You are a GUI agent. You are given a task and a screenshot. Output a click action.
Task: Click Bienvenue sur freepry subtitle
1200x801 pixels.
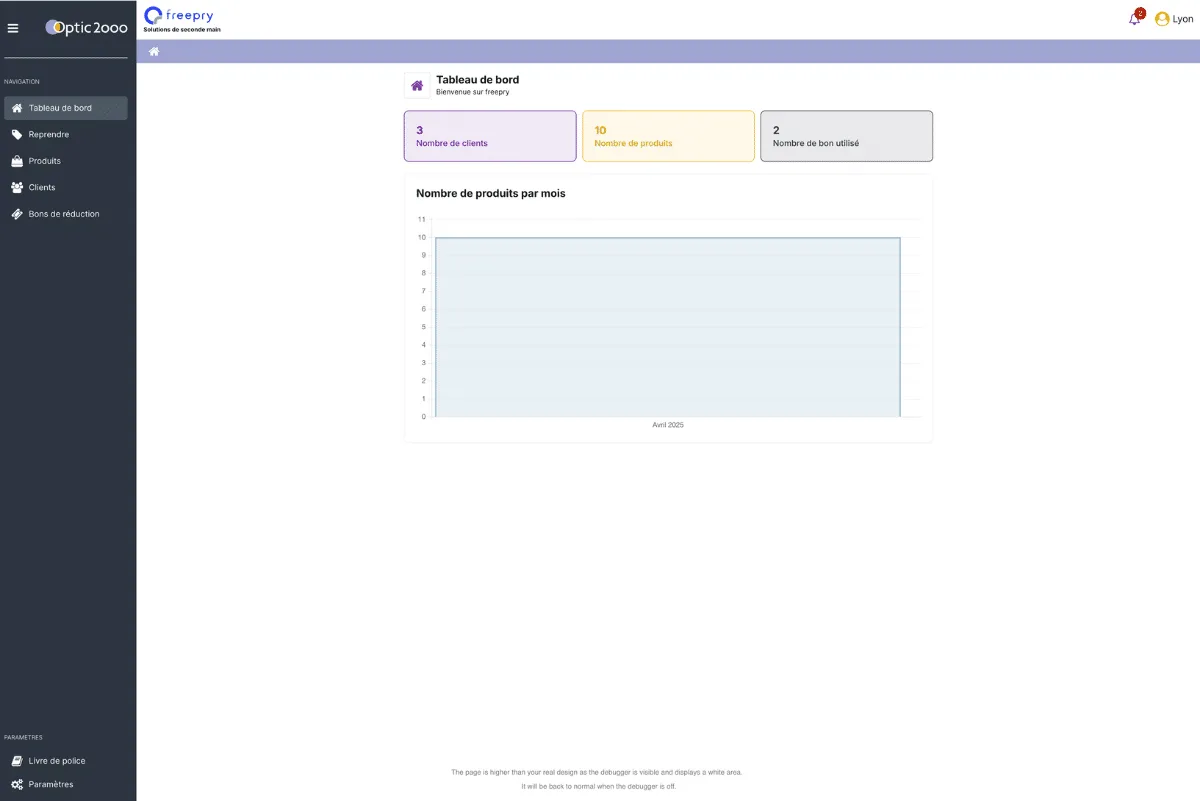click(x=473, y=92)
